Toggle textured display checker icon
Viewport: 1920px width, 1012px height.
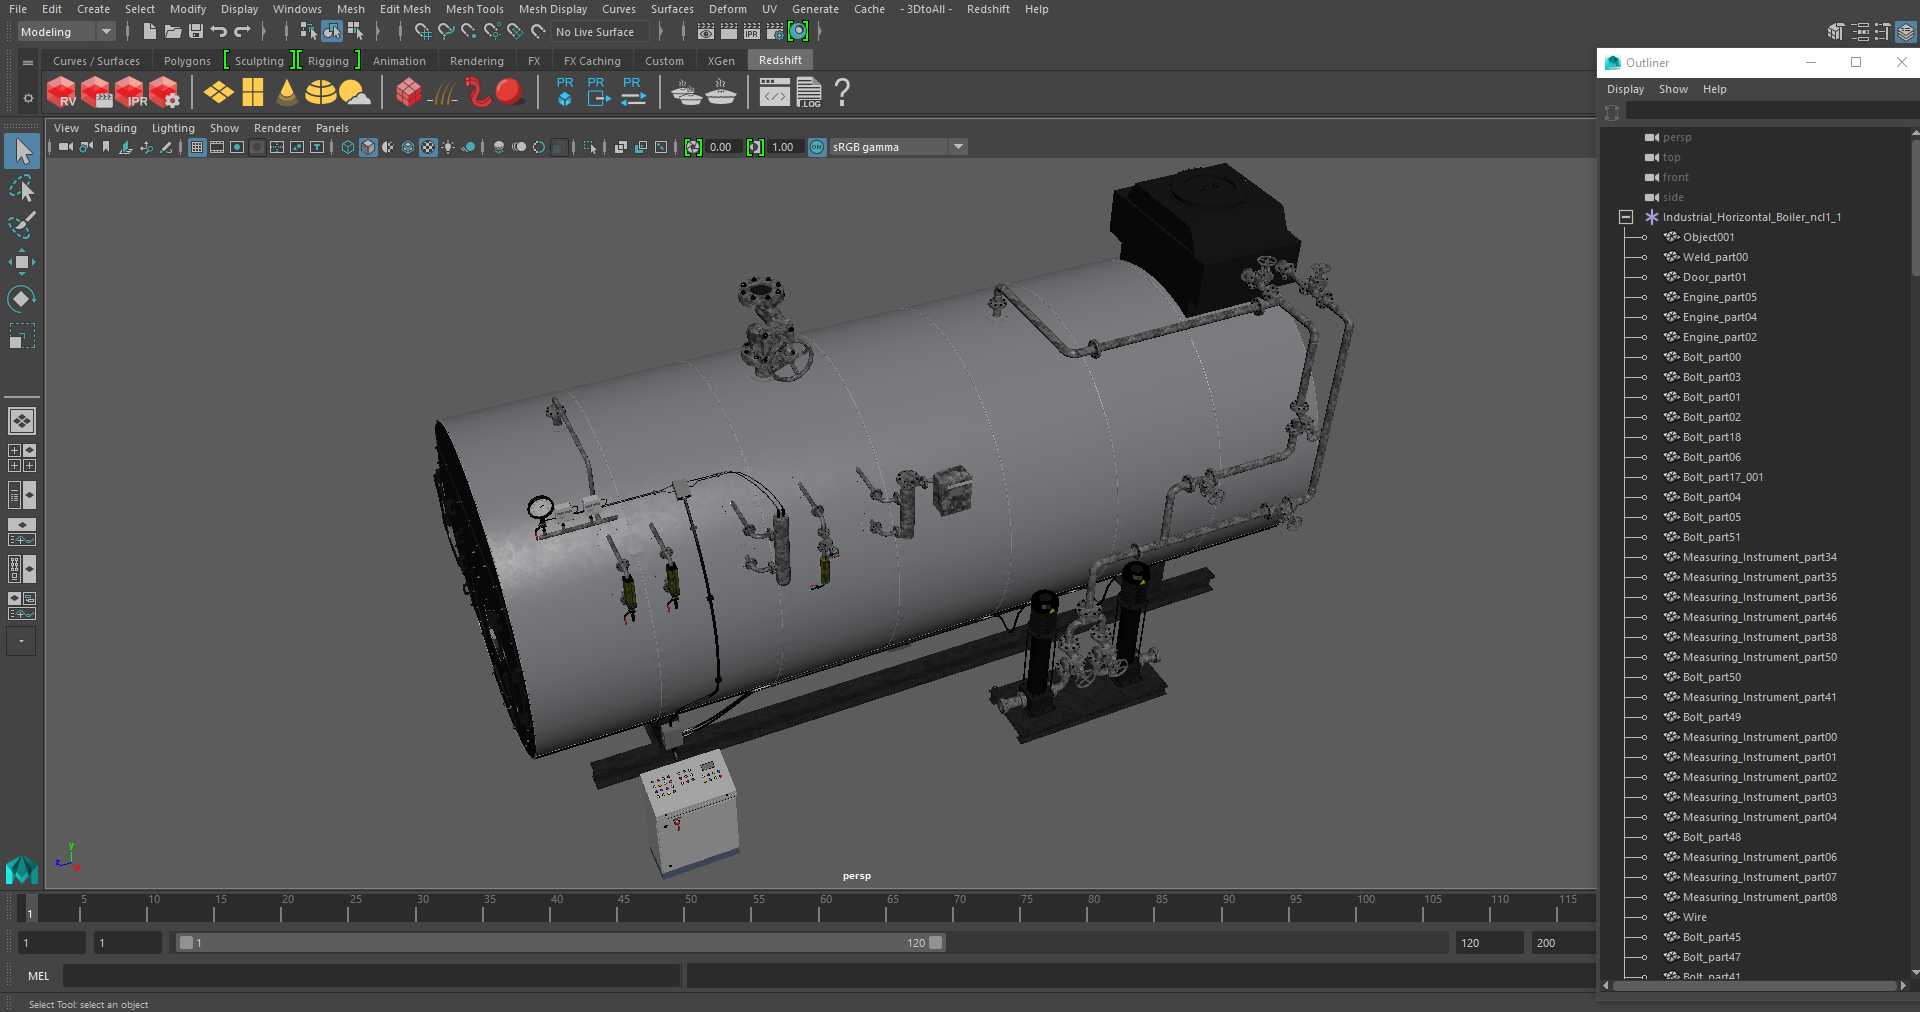(x=428, y=147)
